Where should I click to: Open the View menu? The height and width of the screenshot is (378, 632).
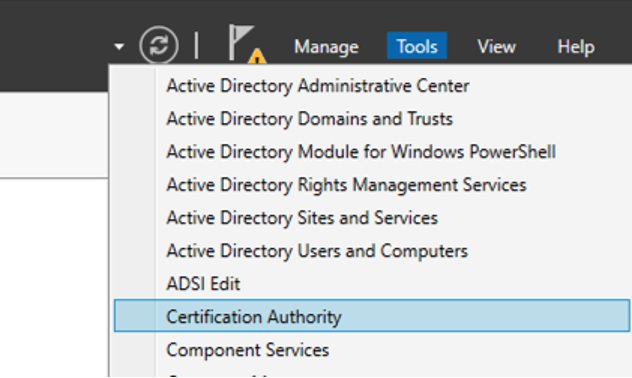tap(496, 46)
